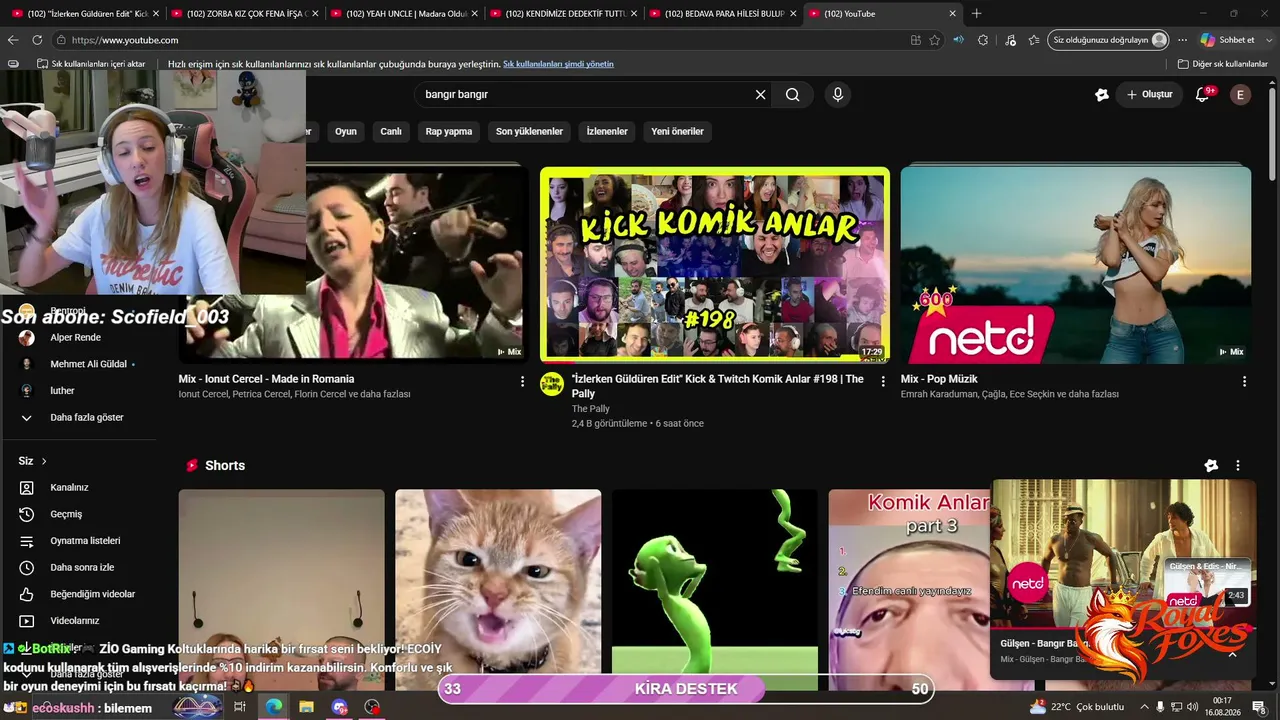This screenshot has width=1280, height=720.
Task: Open the green alien dancing Shorts thumbnail
Action: (x=715, y=589)
